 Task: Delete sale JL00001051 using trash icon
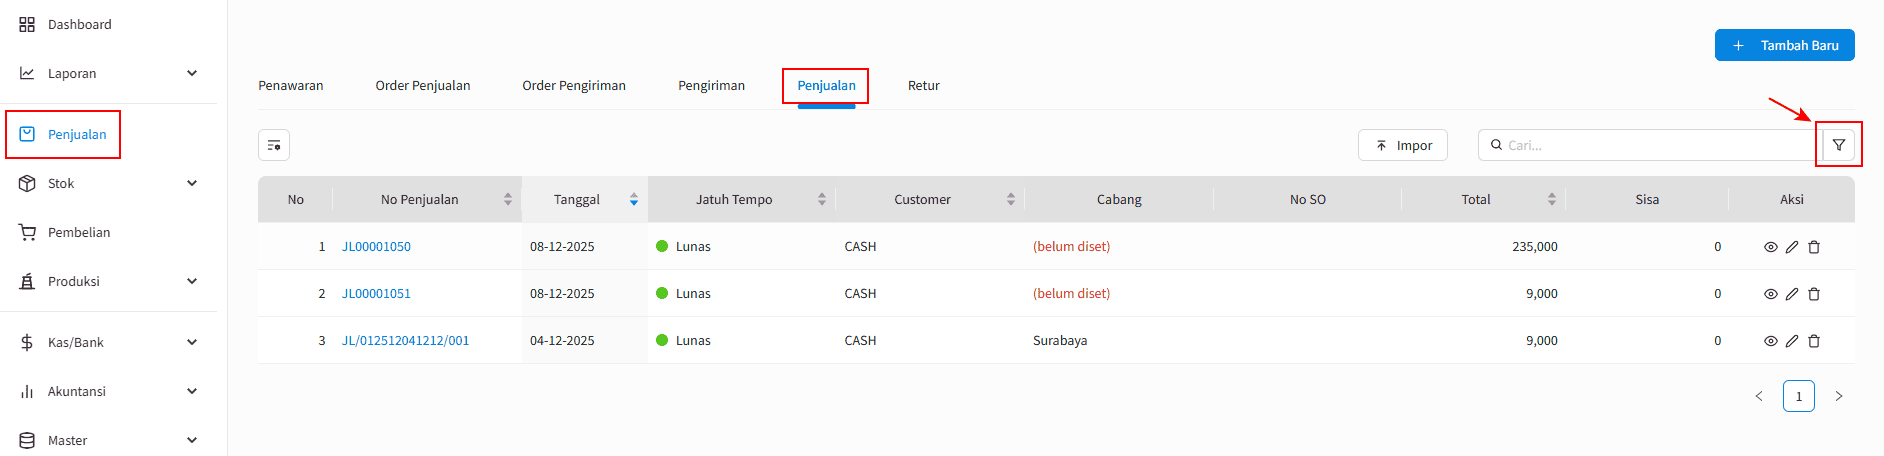pos(1814,294)
